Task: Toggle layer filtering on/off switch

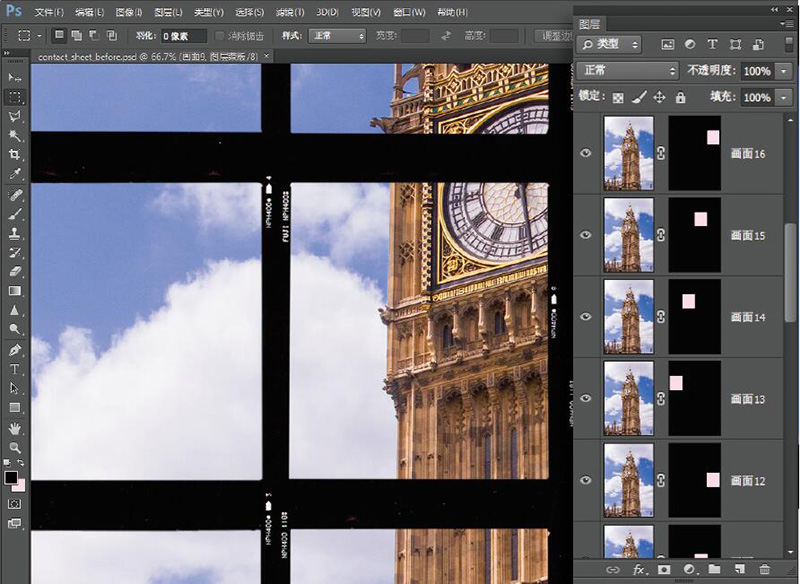Action: (789, 44)
